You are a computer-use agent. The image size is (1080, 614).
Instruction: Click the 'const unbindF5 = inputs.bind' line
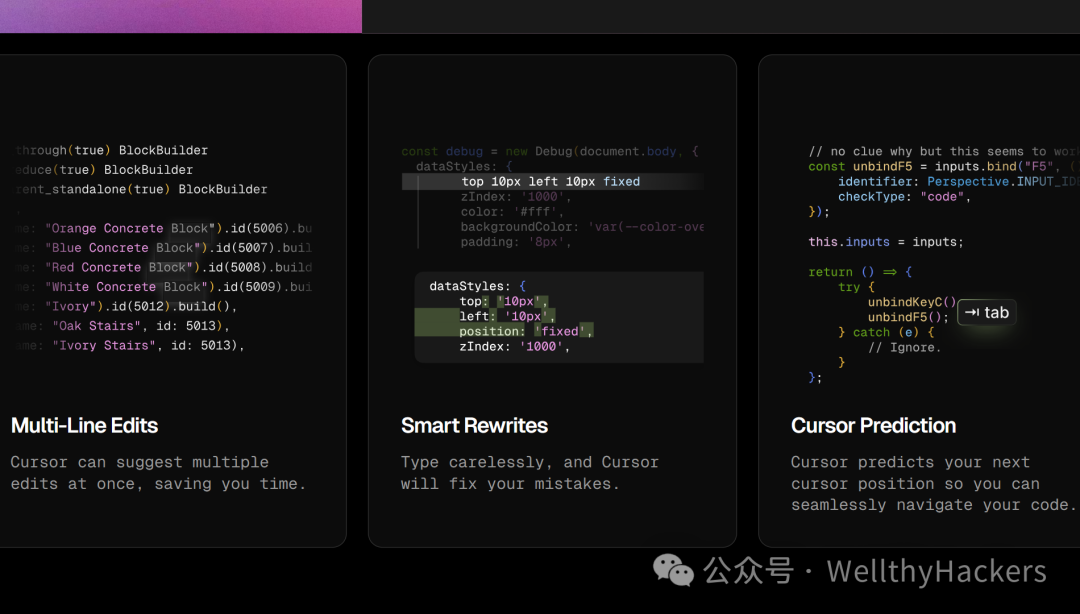[944, 167]
